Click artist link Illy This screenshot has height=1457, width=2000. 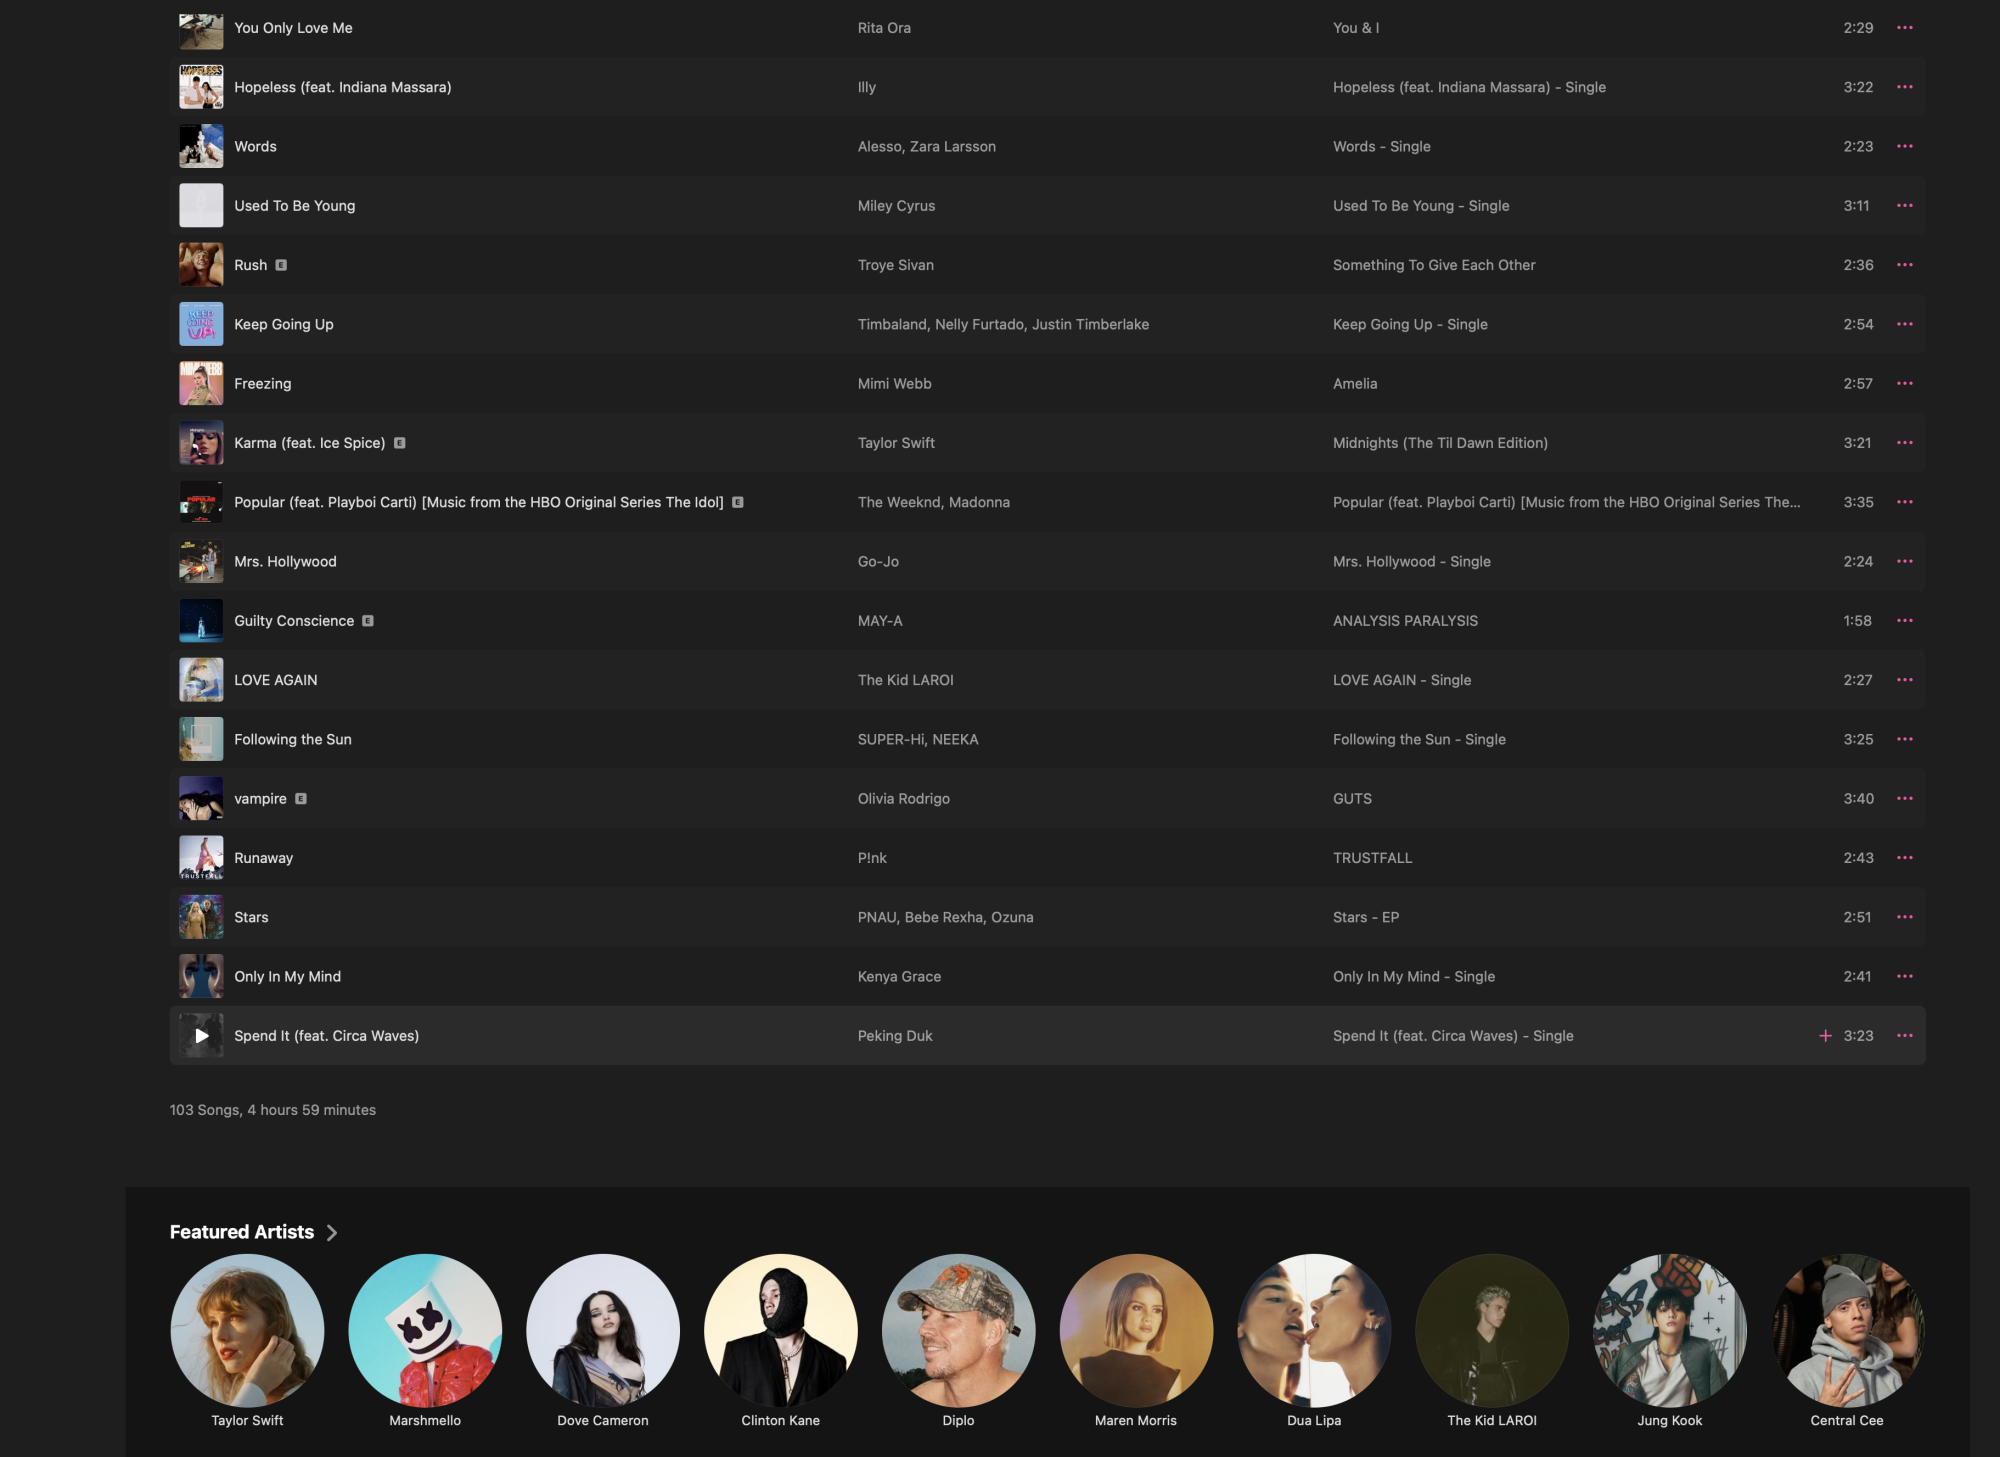click(866, 87)
